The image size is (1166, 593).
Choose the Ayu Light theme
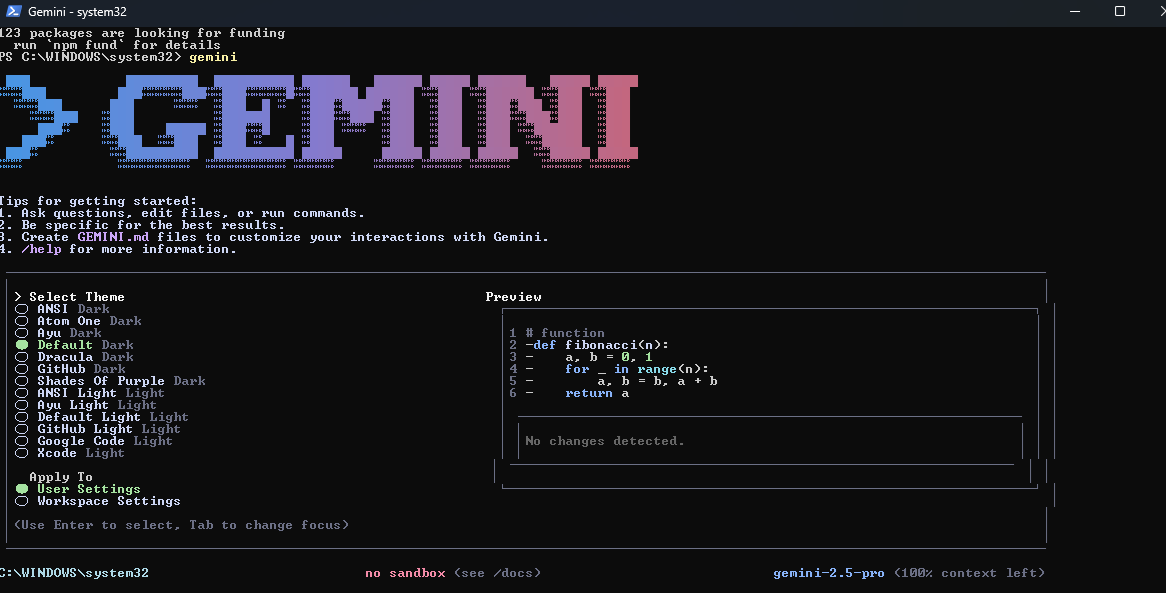pos(86,404)
